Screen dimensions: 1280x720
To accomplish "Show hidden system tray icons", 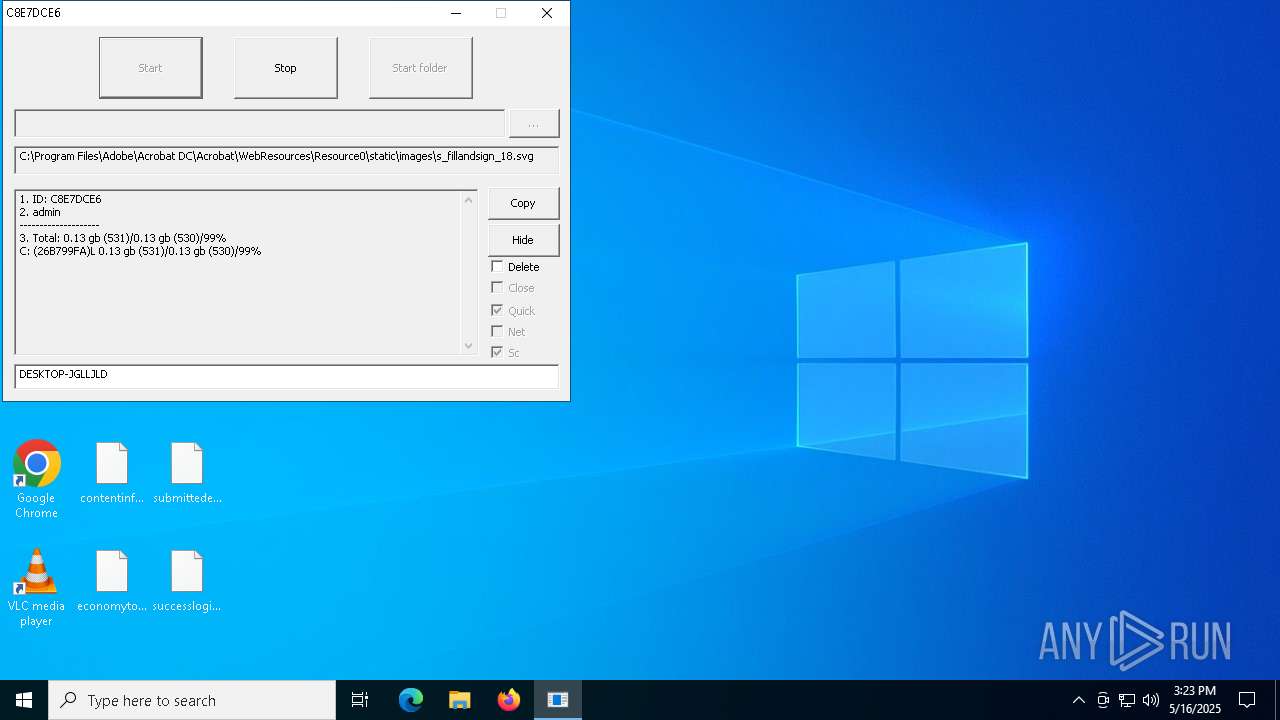I will click(1078, 700).
